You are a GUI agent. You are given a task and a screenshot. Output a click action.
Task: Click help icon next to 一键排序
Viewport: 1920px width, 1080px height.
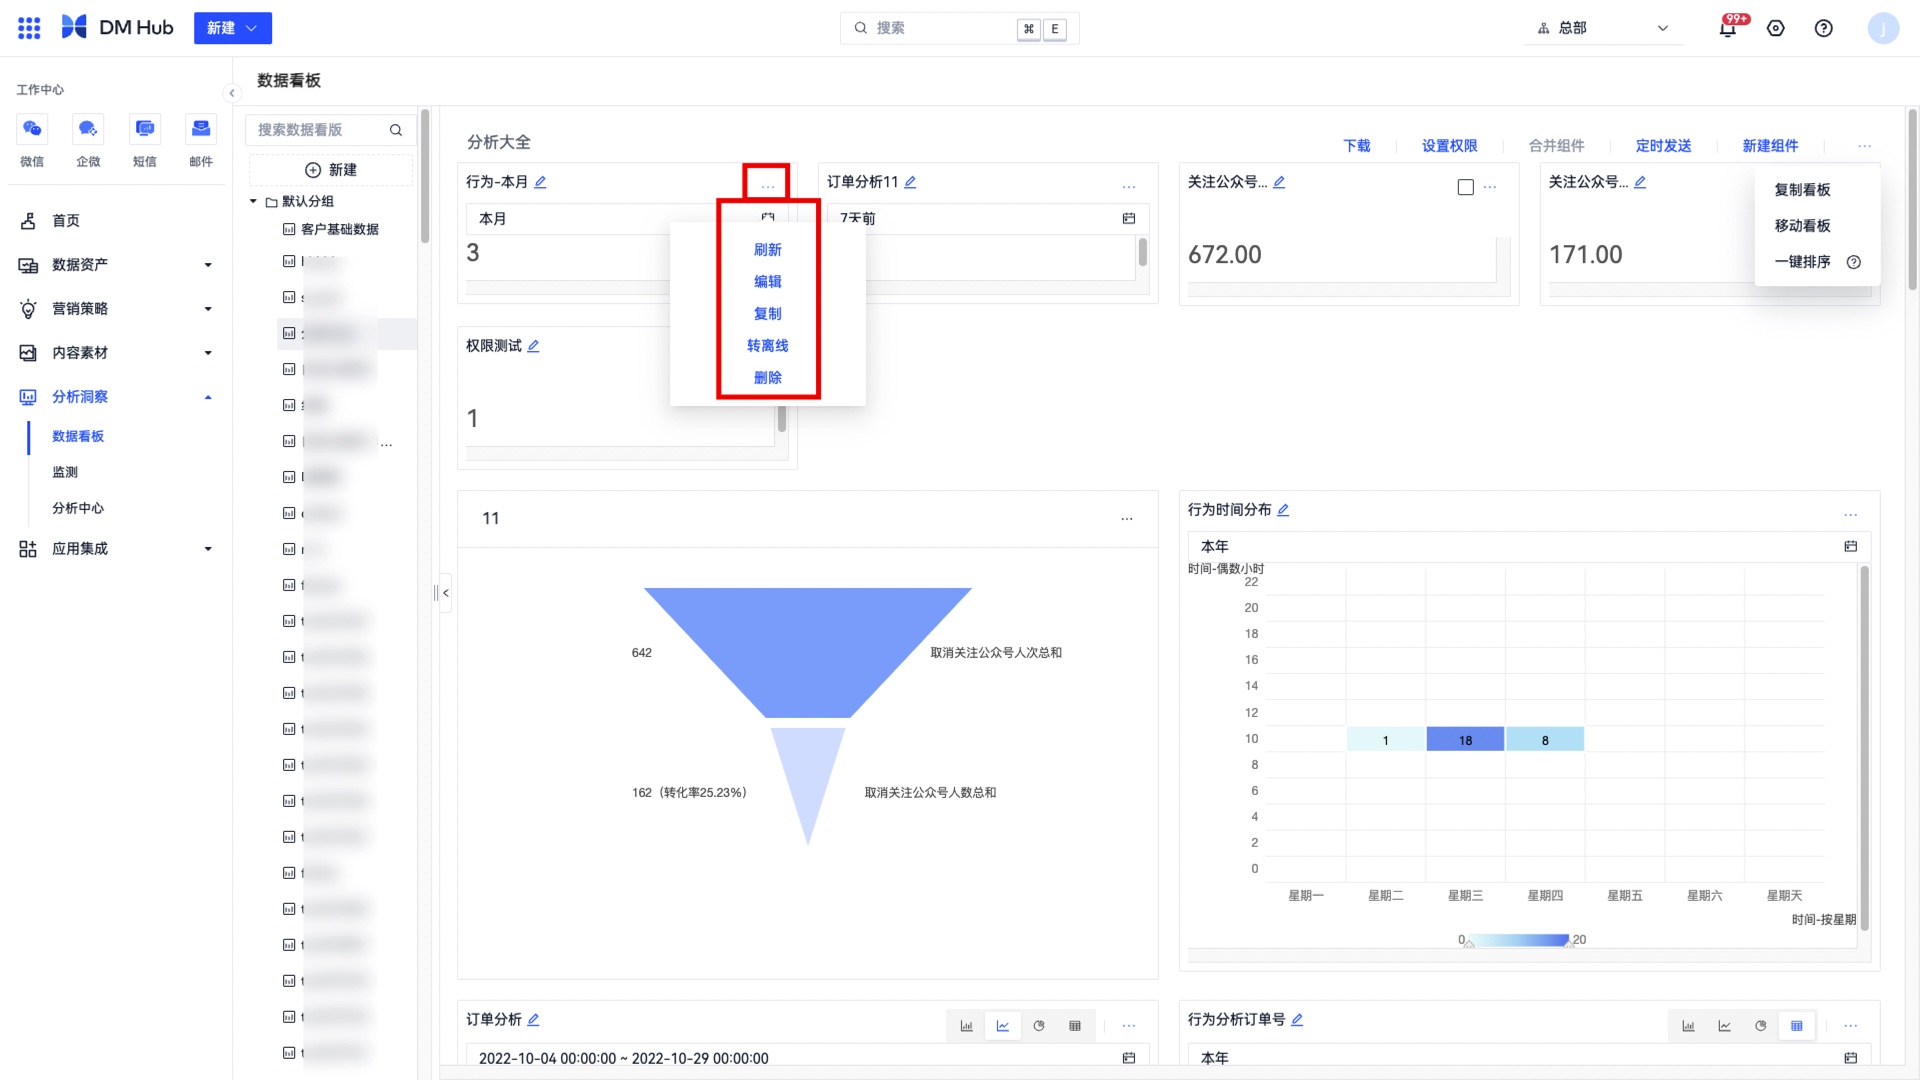[1854, 262]
